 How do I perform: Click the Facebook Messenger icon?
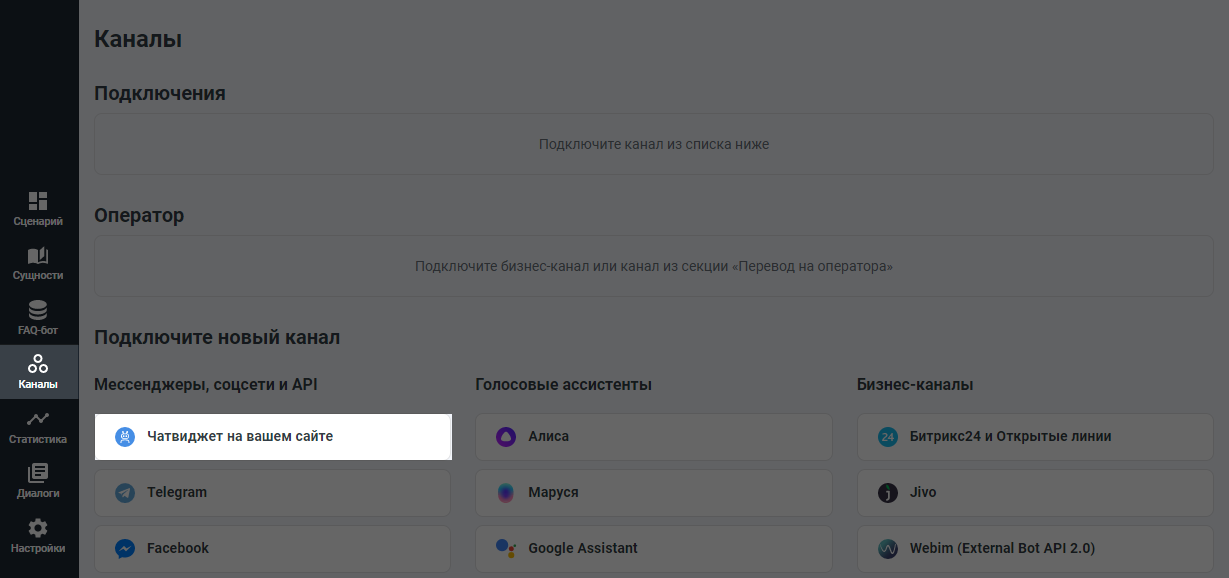coord(124,548)
